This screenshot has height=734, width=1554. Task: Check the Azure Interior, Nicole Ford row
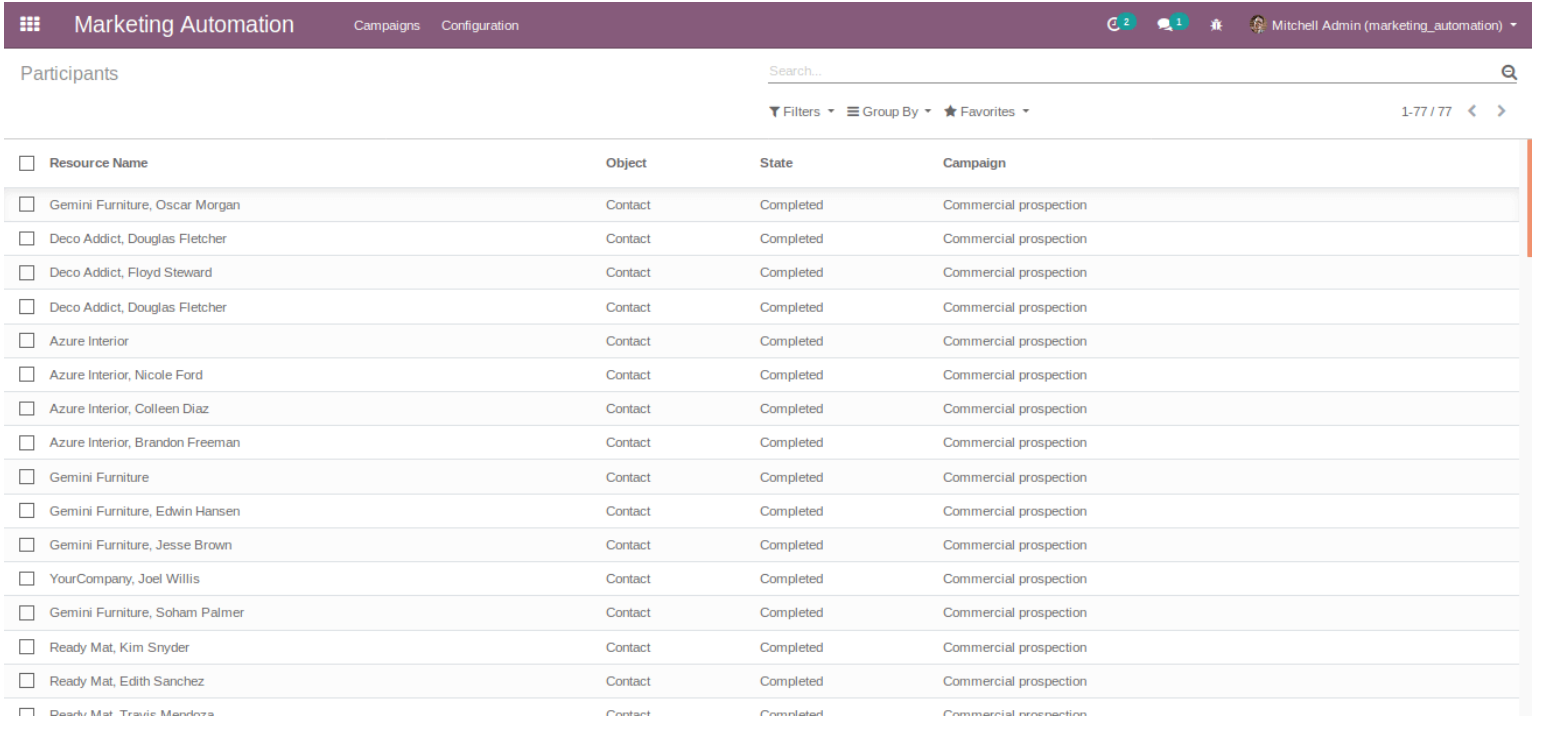click(27, 375)
